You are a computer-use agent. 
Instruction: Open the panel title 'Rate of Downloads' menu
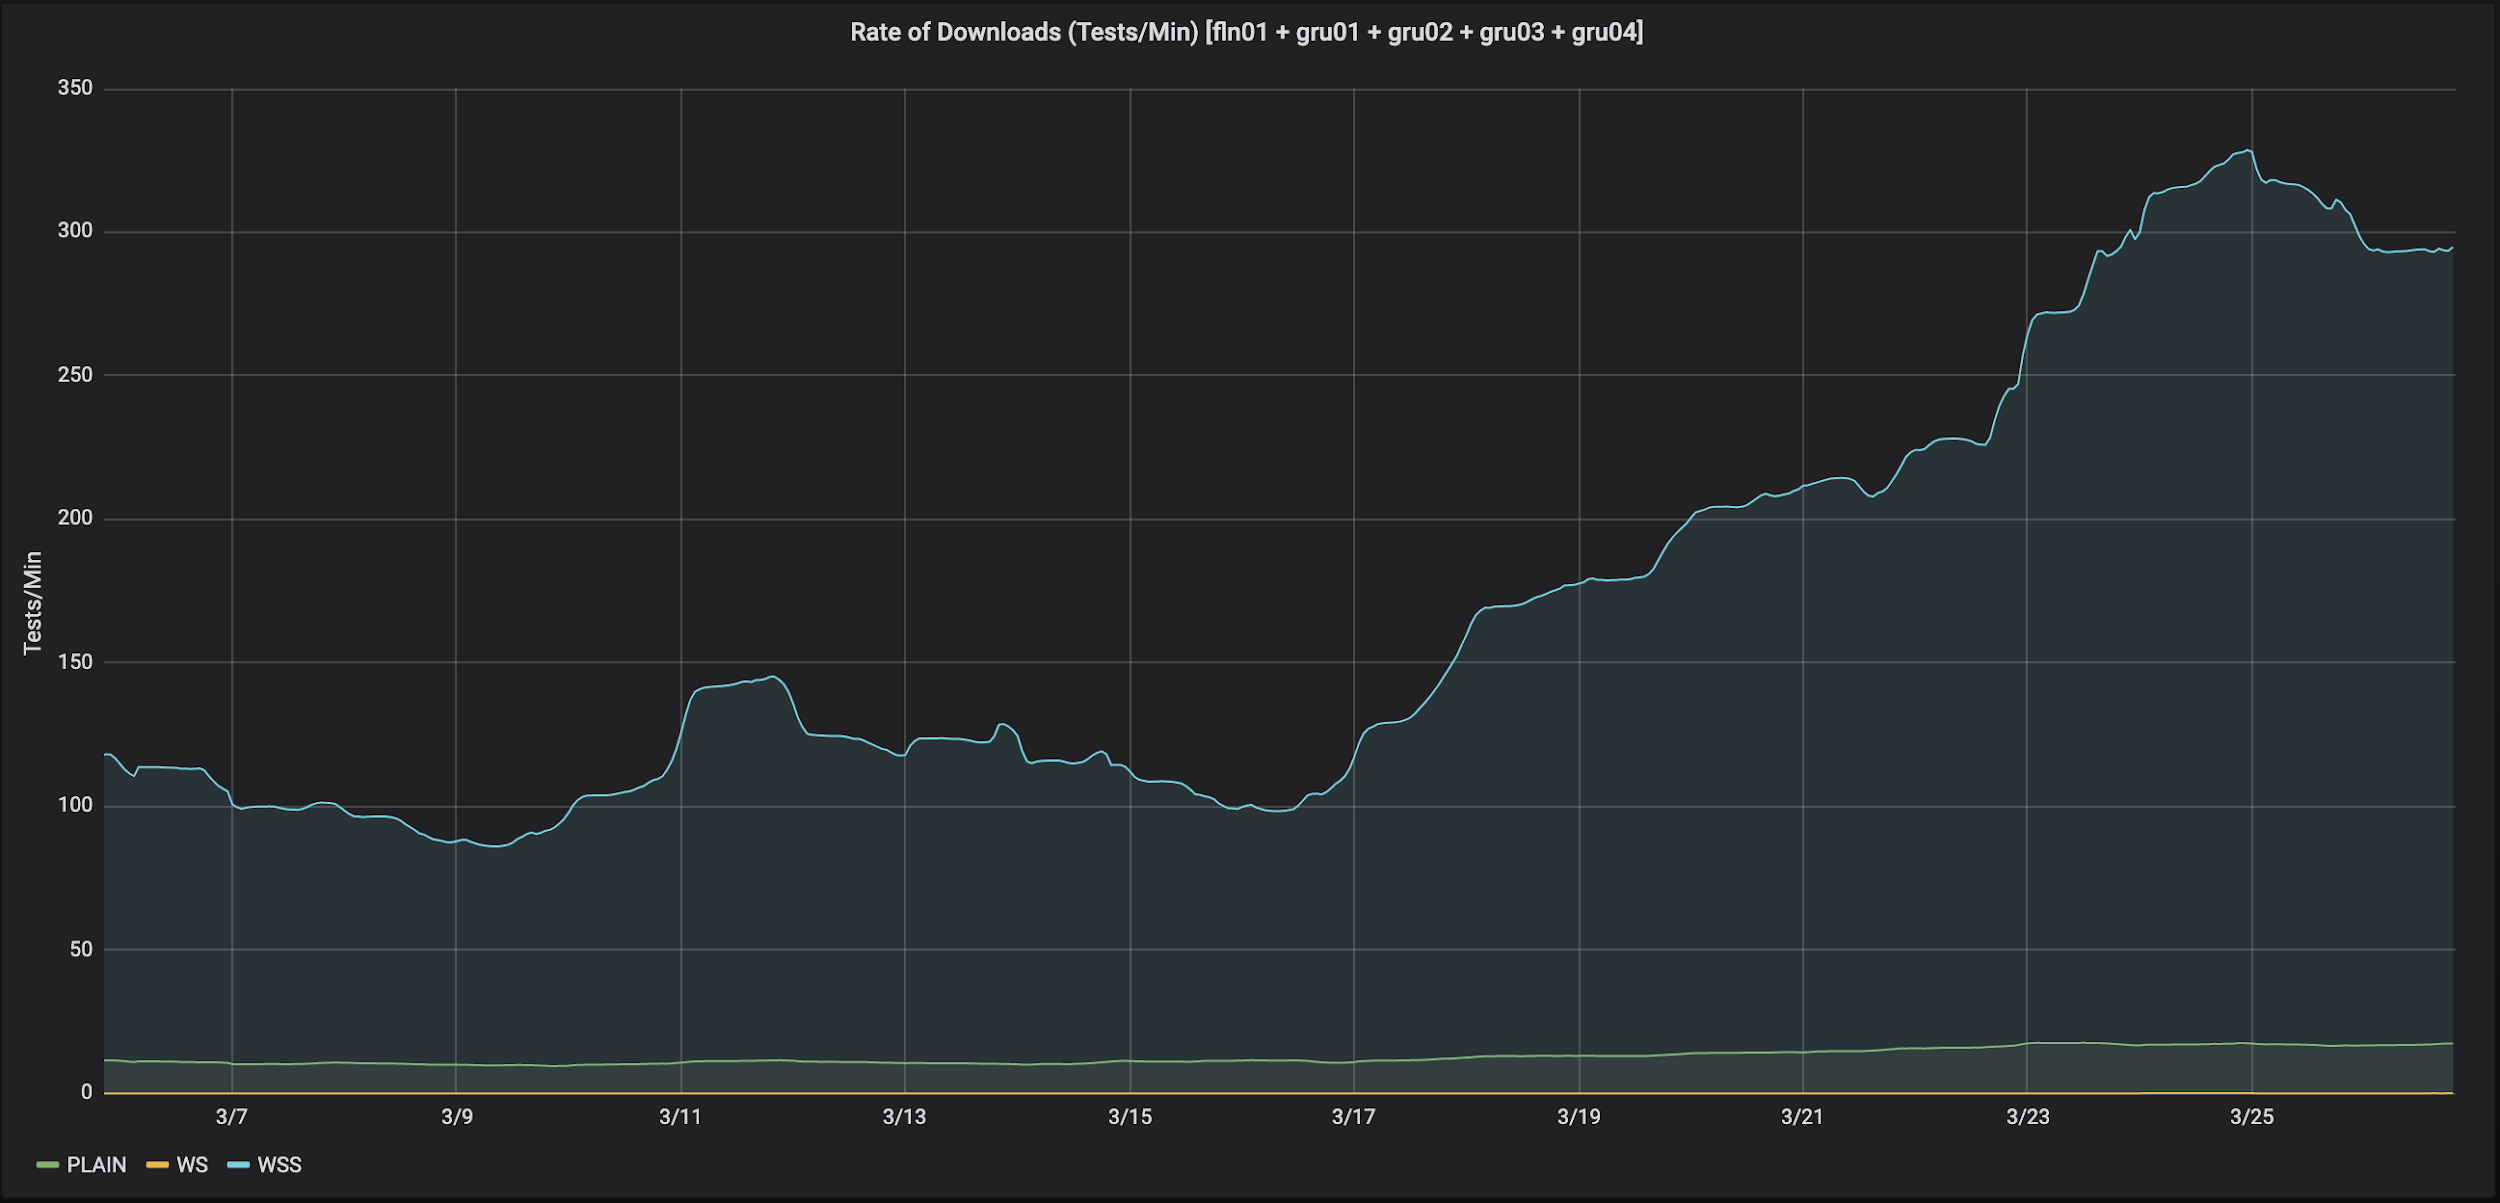[1246, 32]
